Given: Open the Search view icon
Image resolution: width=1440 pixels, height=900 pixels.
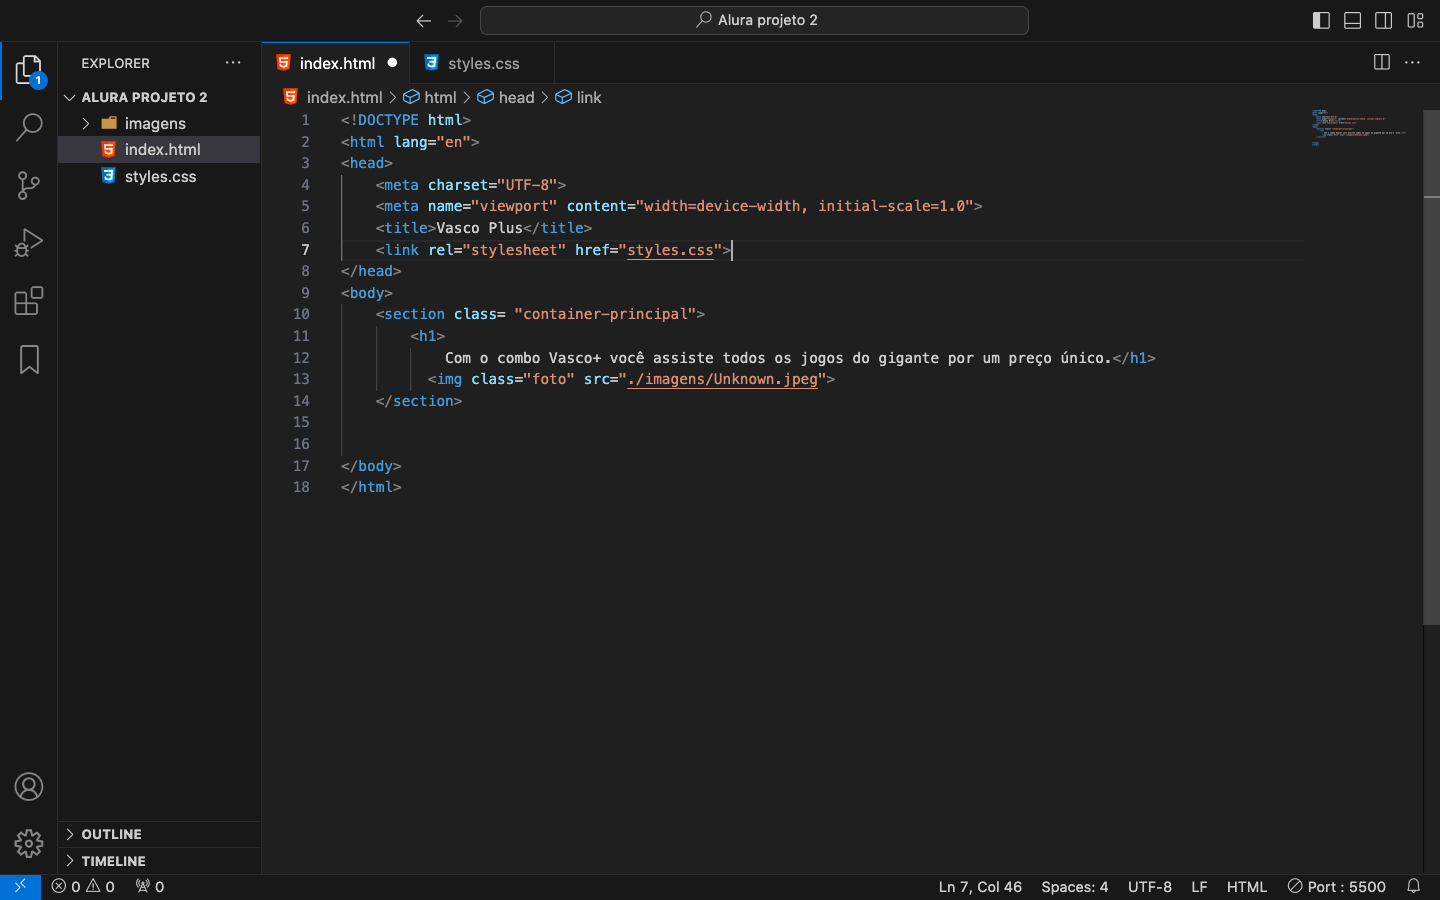Looking at the screenshot, I should (29, 127).
